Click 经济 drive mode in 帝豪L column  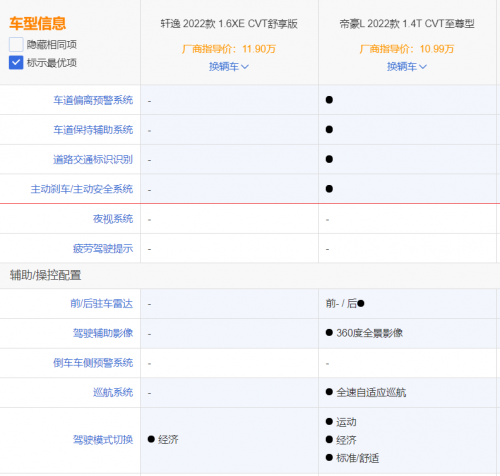point(341,440)
